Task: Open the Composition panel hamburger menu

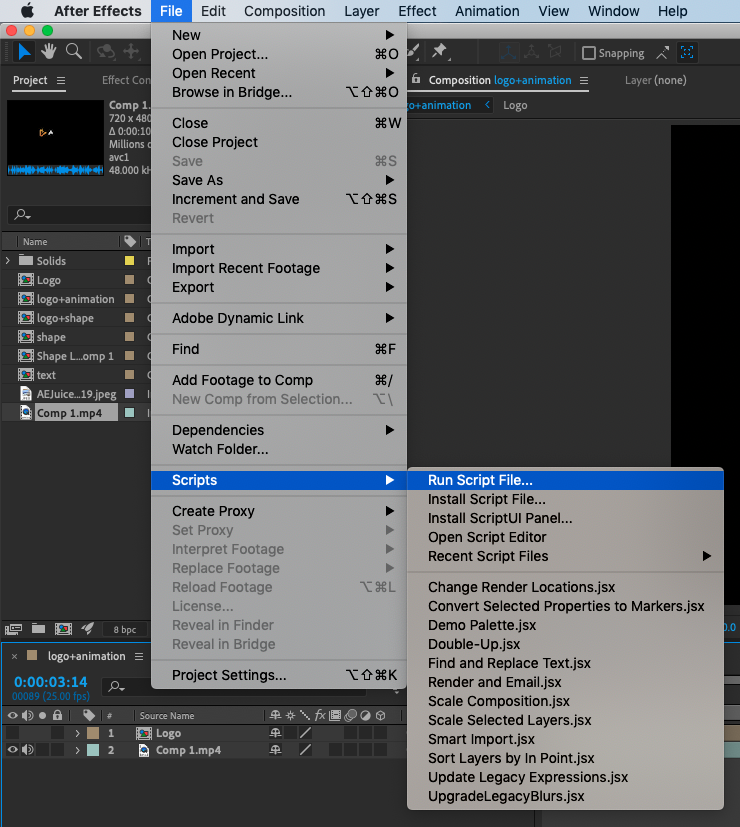Action: click(584, 80)
